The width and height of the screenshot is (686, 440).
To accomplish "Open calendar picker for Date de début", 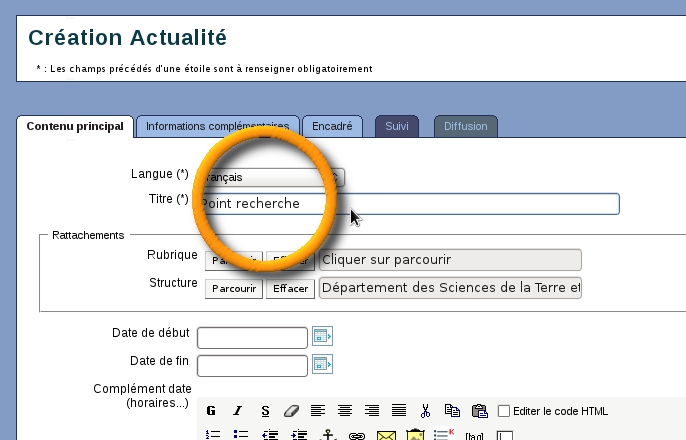I will 321,336.
